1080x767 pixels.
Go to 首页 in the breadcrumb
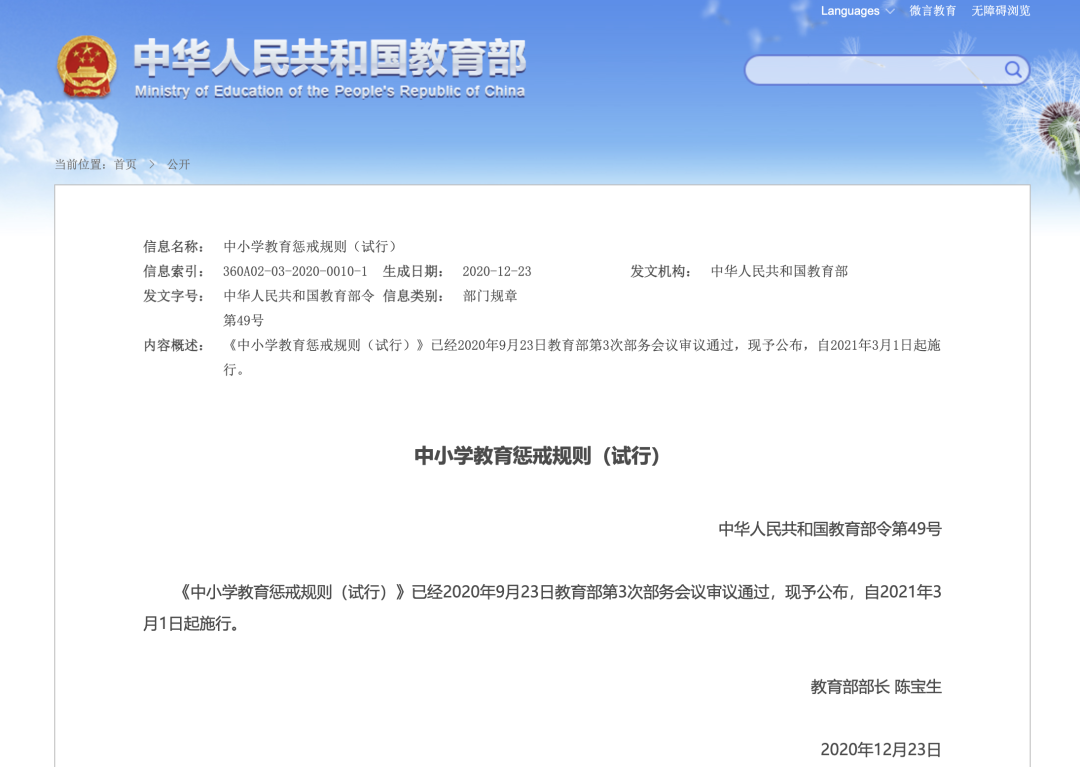tap(125, 164)
